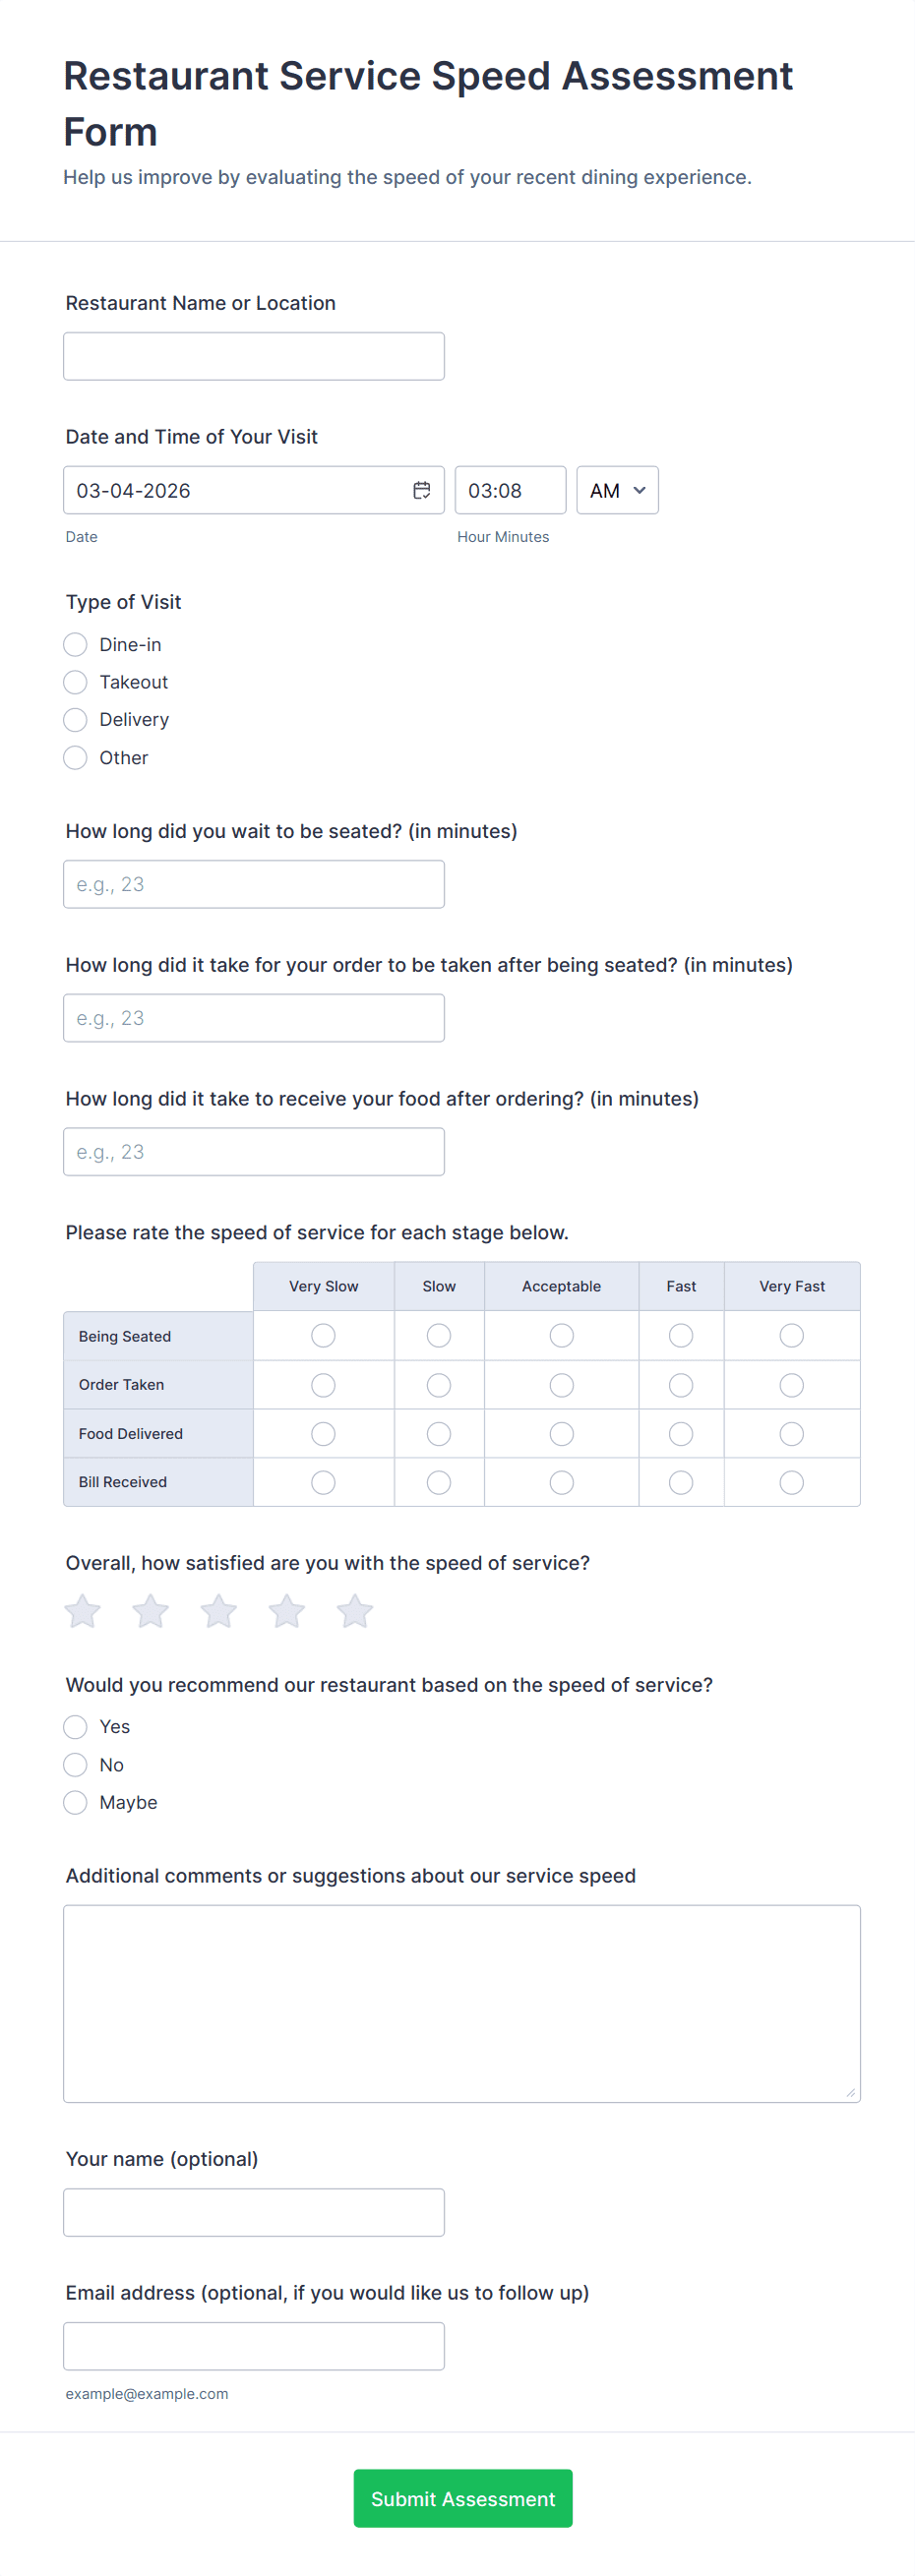
Task: Rate speed satisfaction one star
Action: (x=83, y=1611)
